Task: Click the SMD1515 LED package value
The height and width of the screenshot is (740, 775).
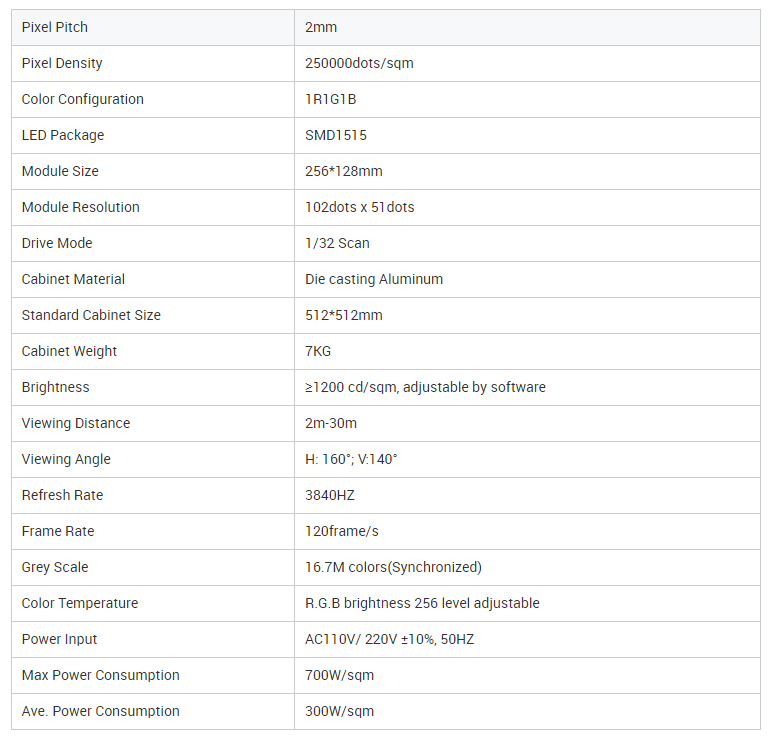Action: tap(336, 135)
